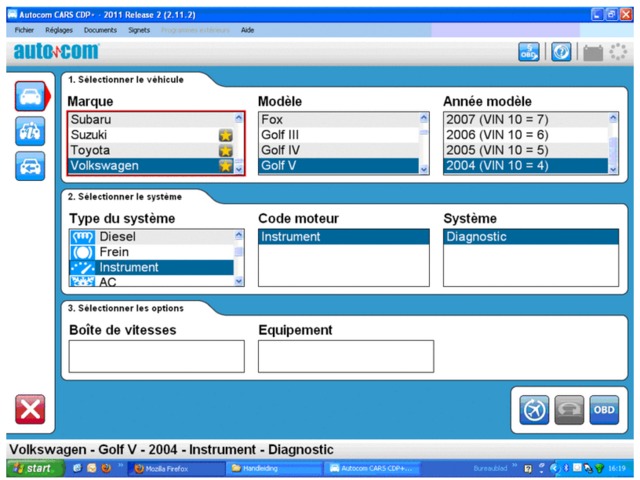Choose Fox in Modèle list
This screenshot has height=480, width=640.
(339, 120)
